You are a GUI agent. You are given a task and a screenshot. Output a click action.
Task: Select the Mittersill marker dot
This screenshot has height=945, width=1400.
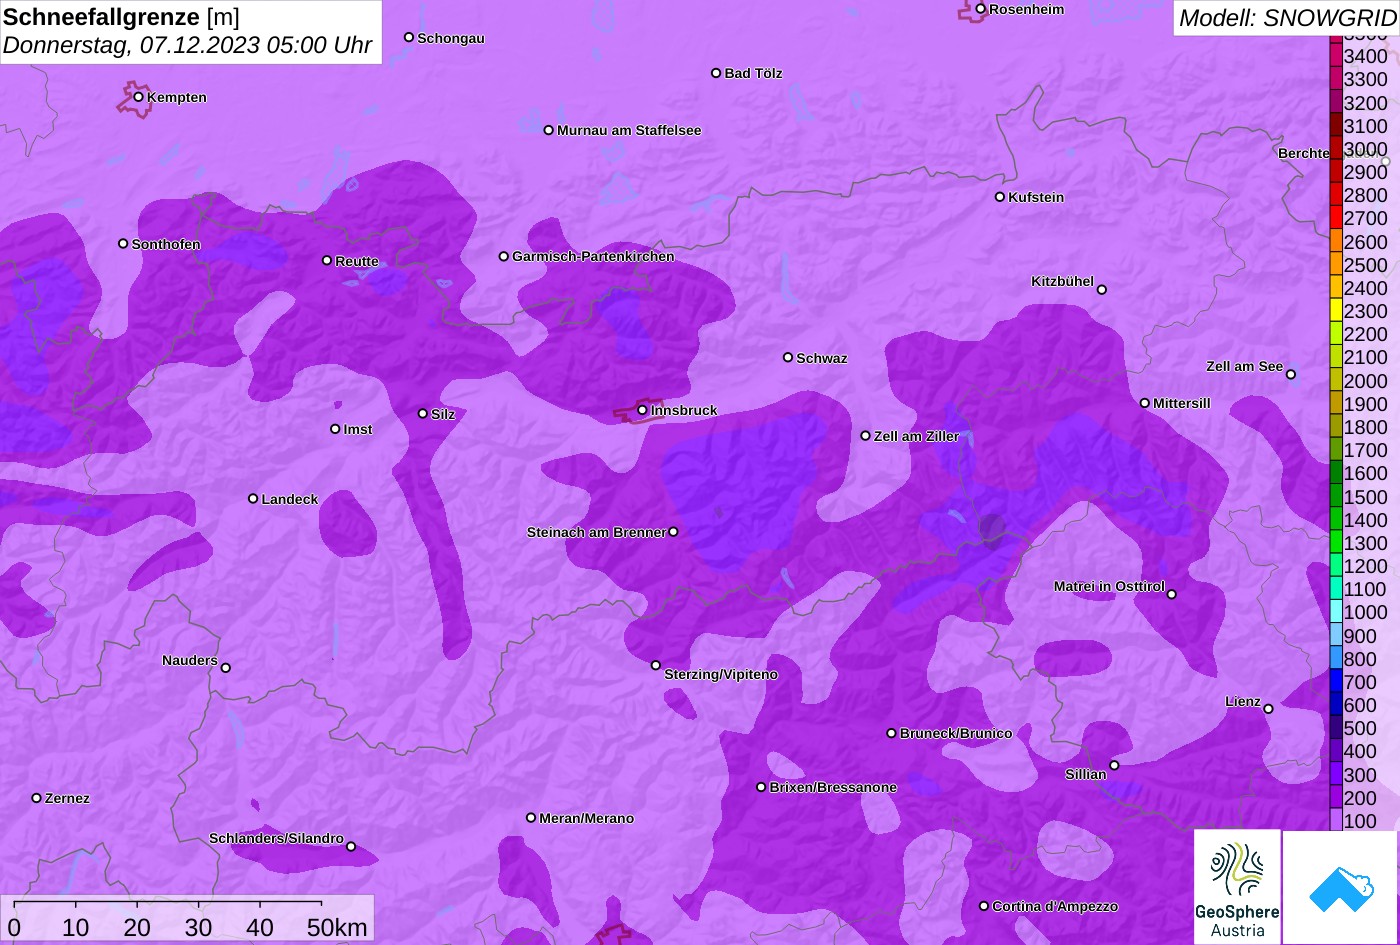pyautogui.click(x=1145, y=403)
